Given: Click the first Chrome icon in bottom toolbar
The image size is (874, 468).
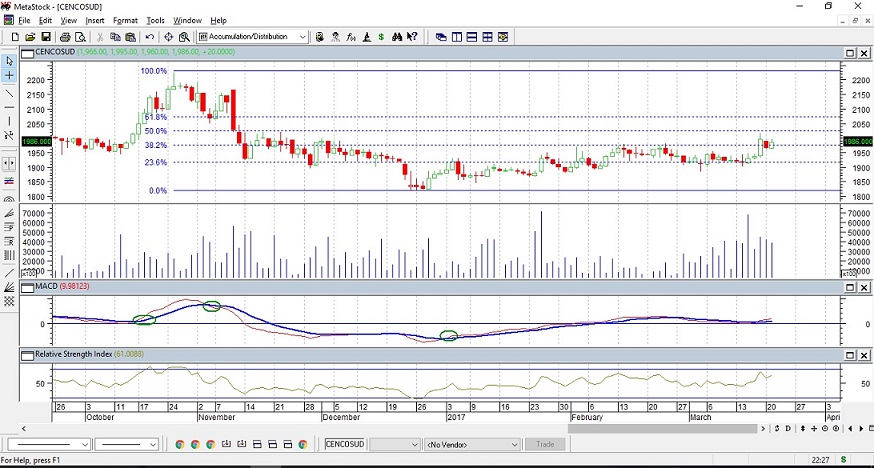Looking at the screenshot, I should click(x=179, y=444).
